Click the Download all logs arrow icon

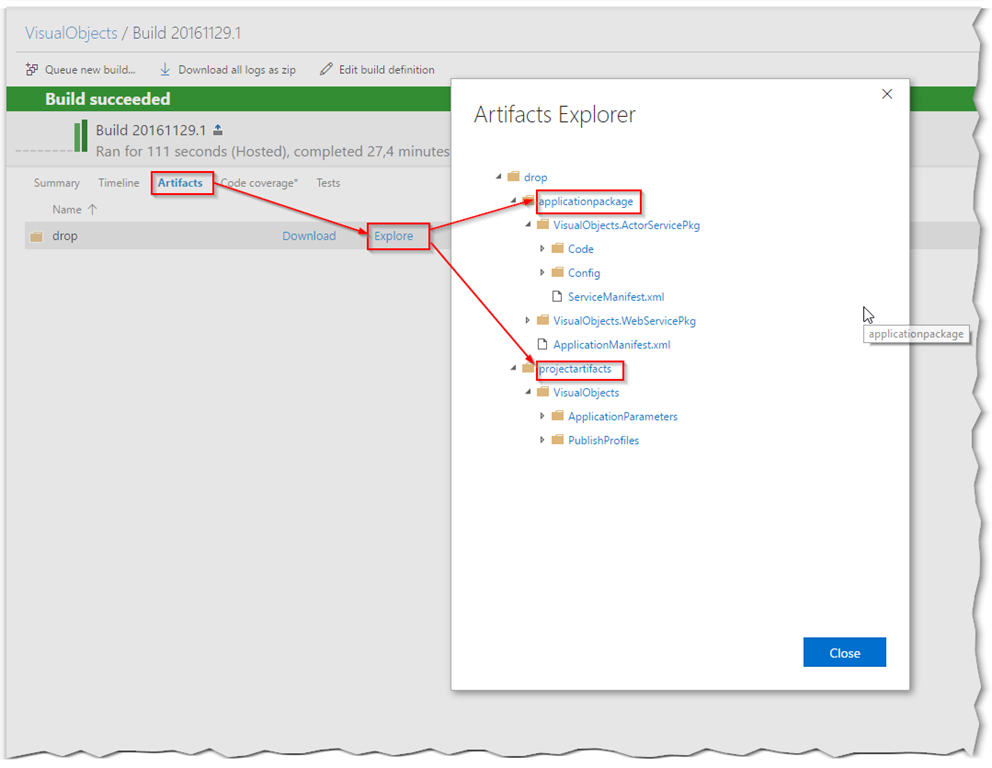coord(165,70)
